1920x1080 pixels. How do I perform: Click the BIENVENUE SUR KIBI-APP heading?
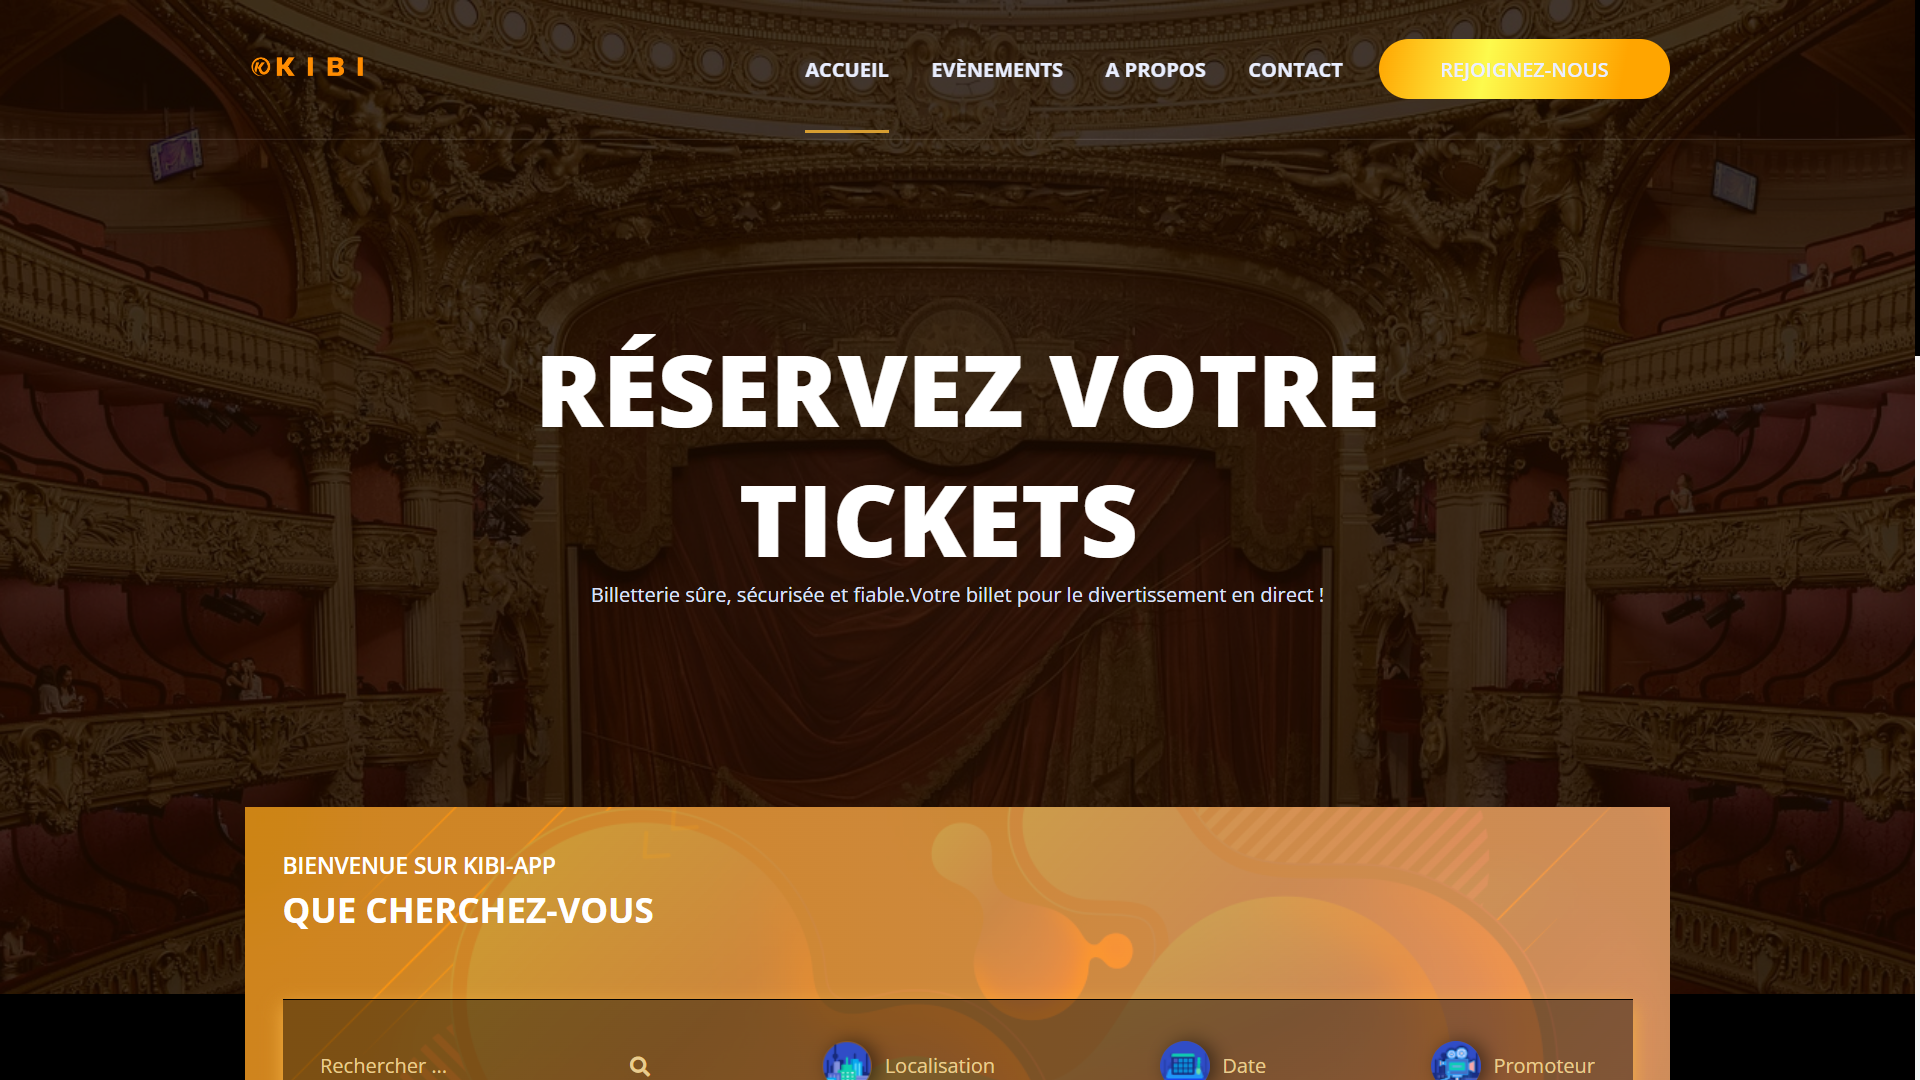click(419, 866)
